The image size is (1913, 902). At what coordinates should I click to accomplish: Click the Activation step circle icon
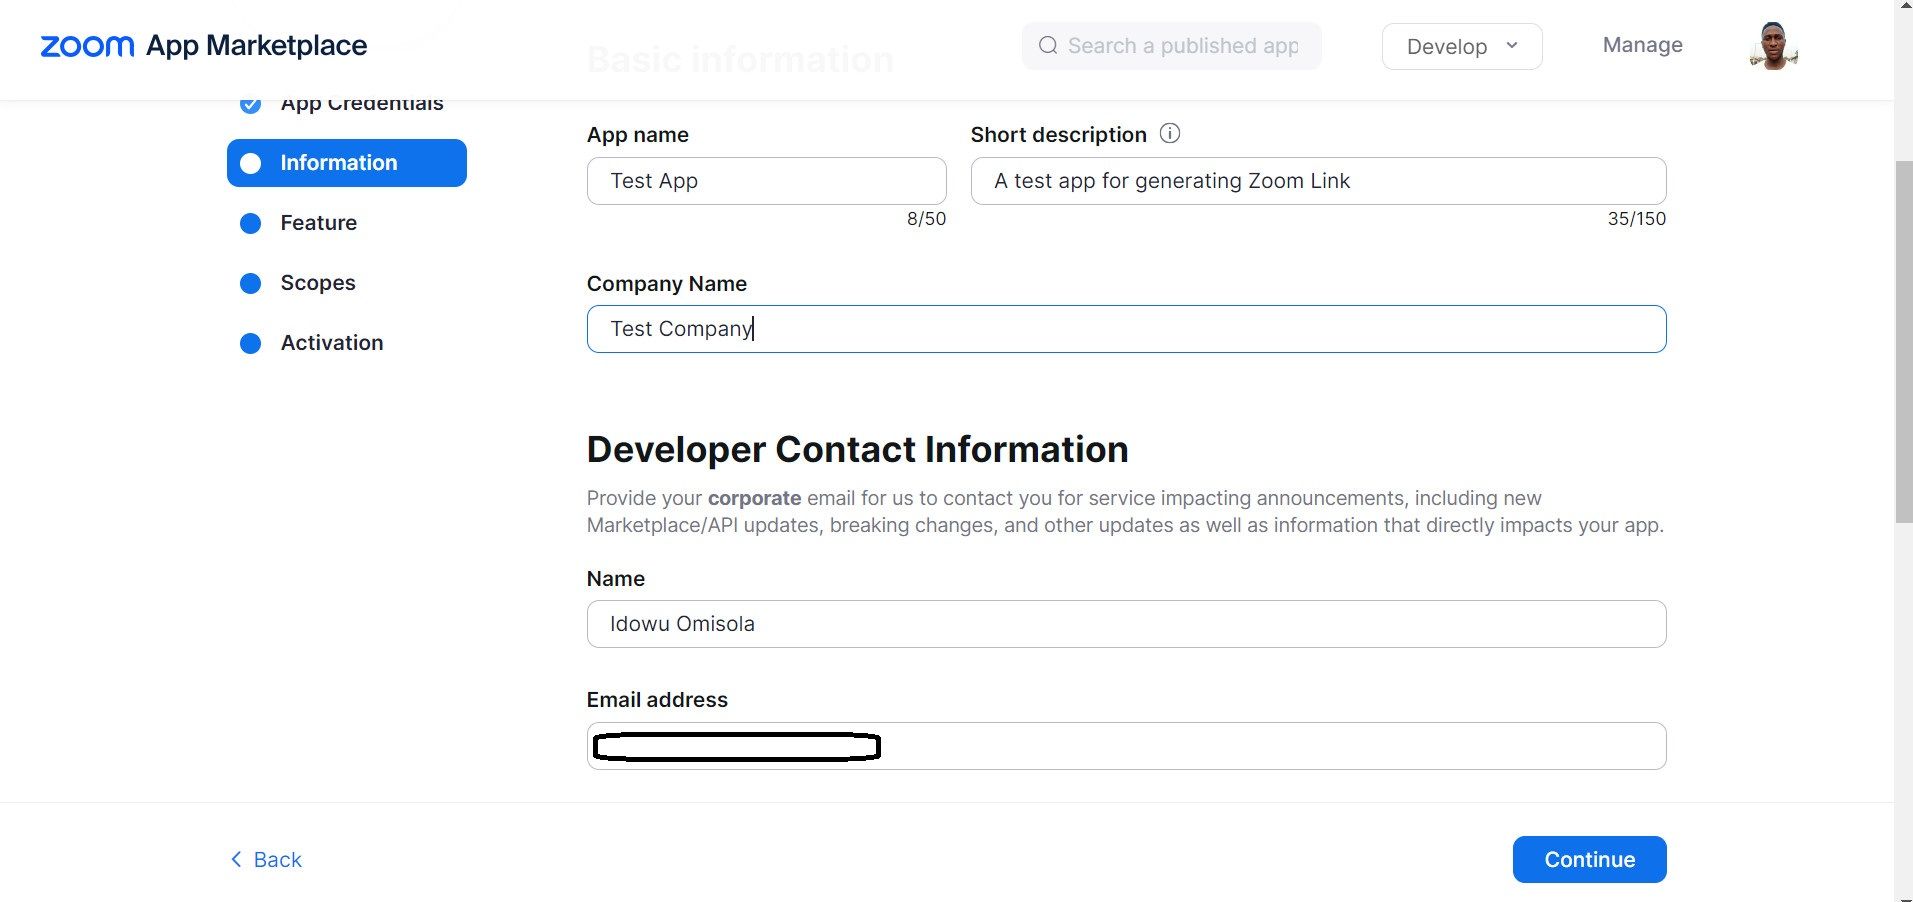point(250,343)
